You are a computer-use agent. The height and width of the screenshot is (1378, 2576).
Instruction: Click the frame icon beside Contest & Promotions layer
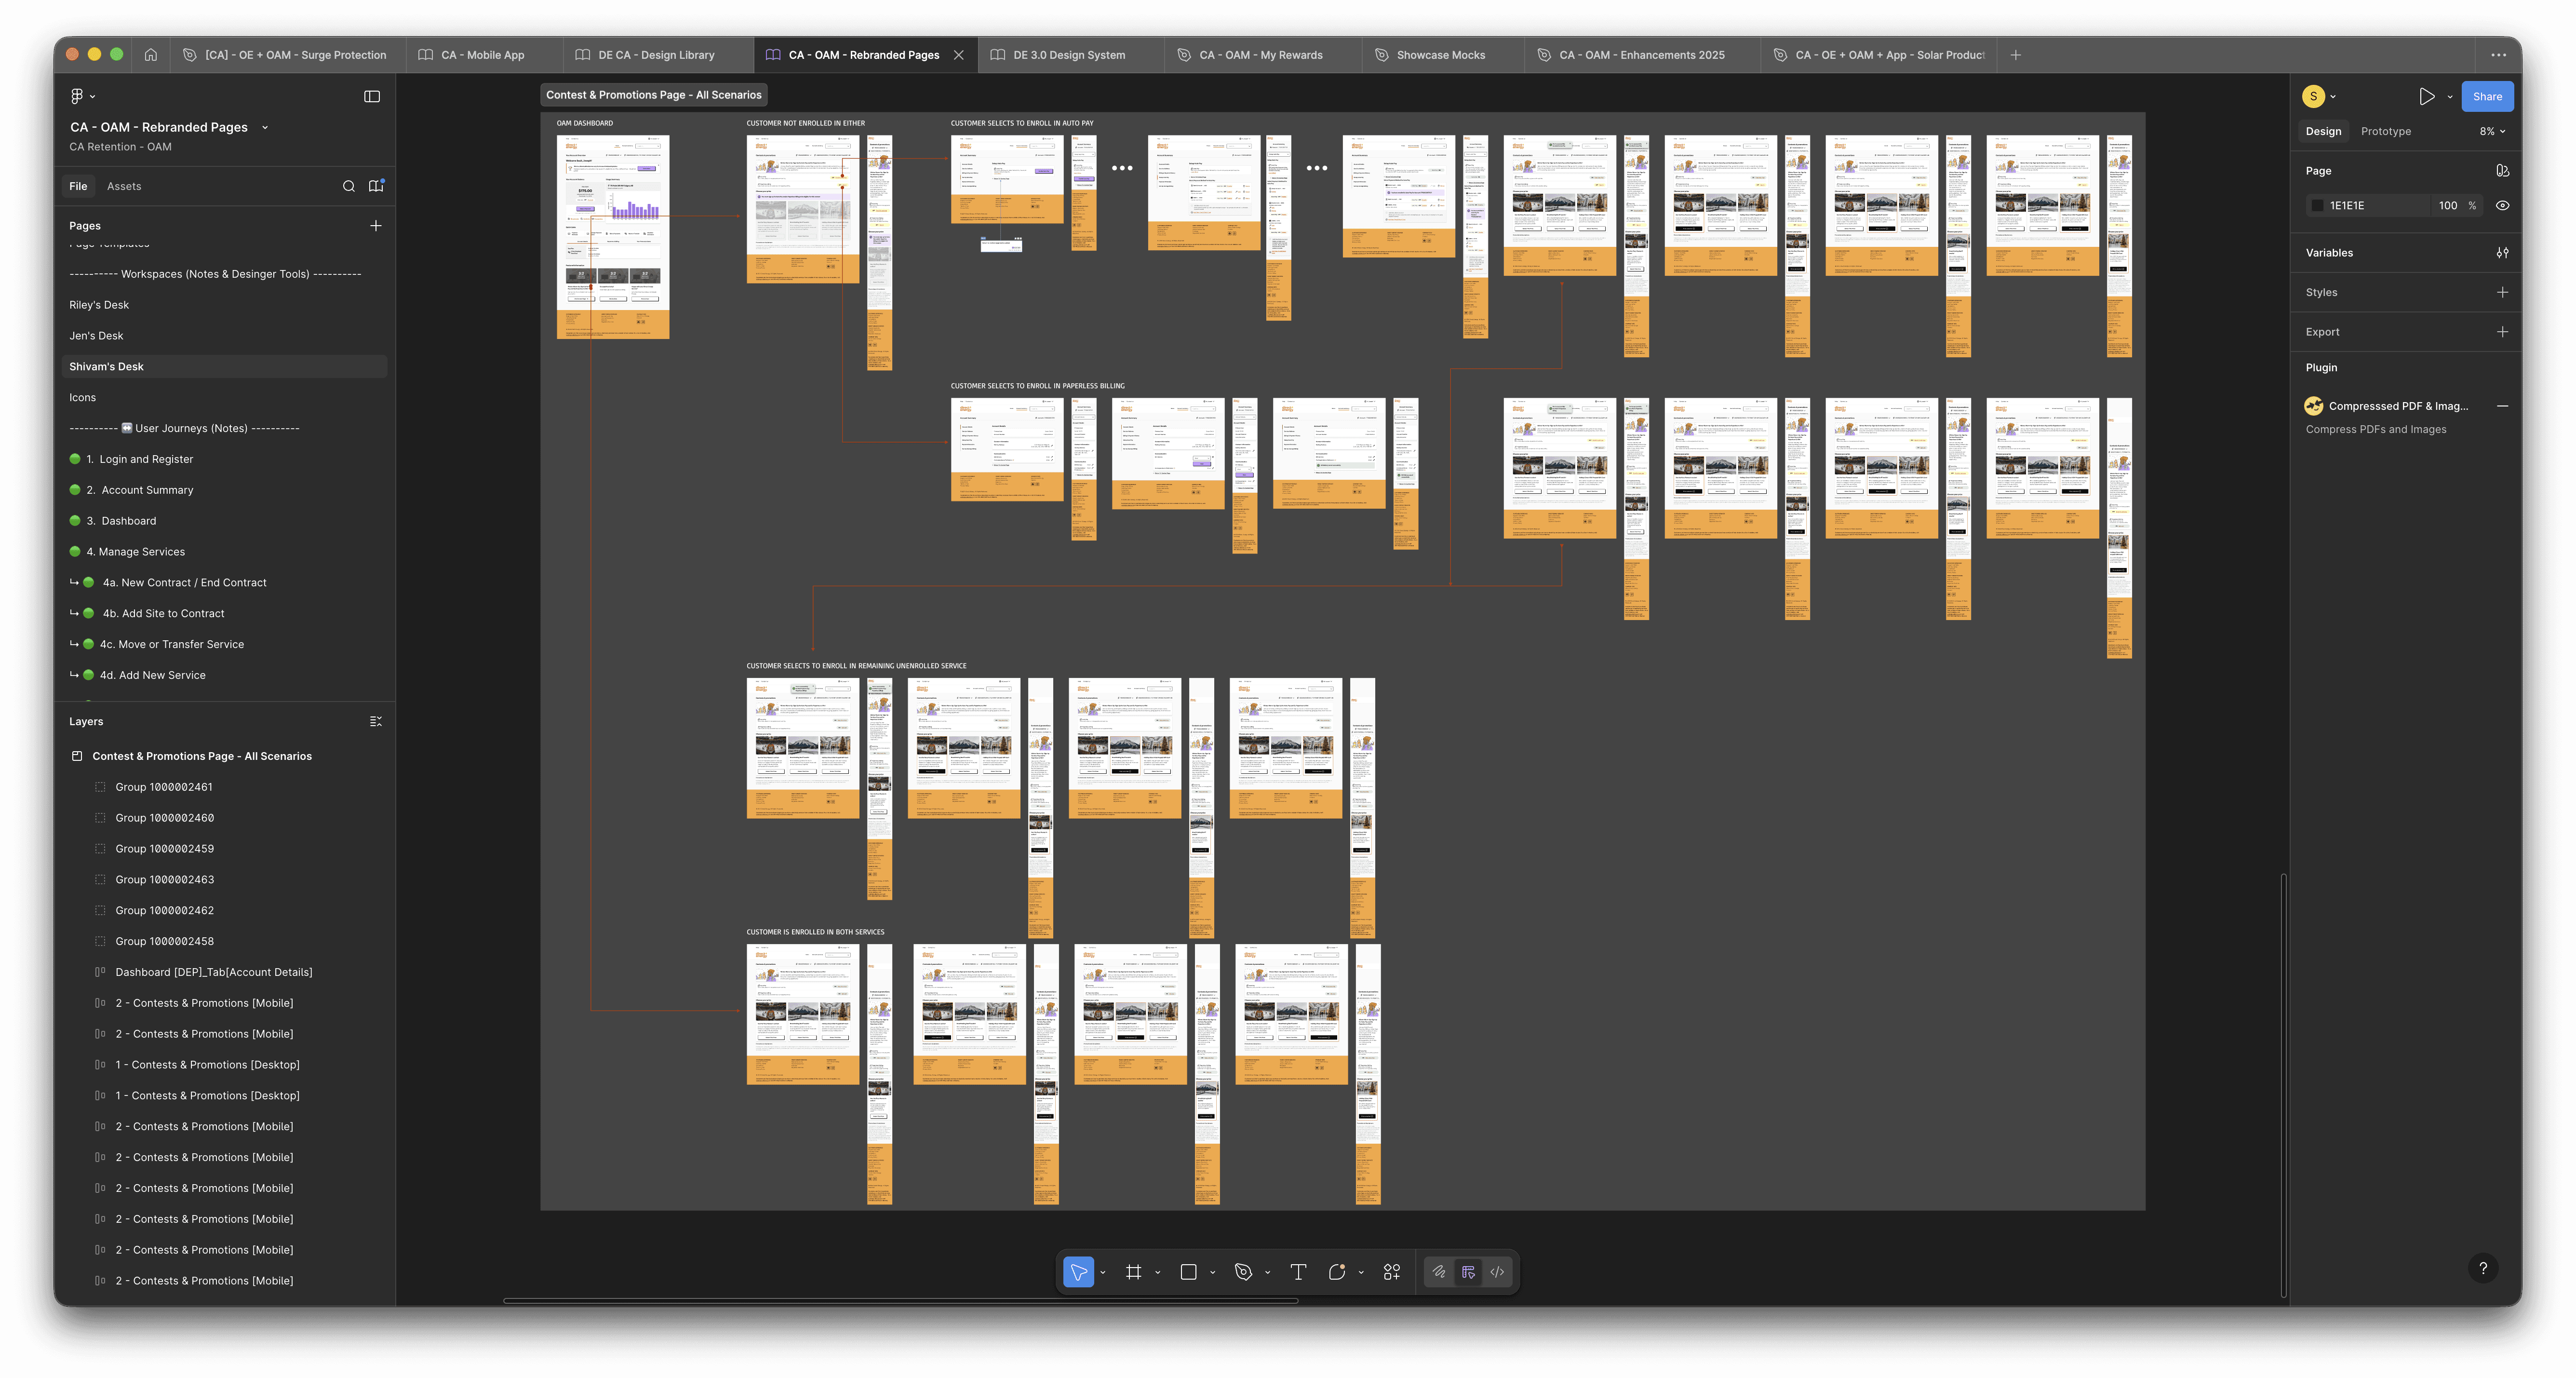coord(77,756)
